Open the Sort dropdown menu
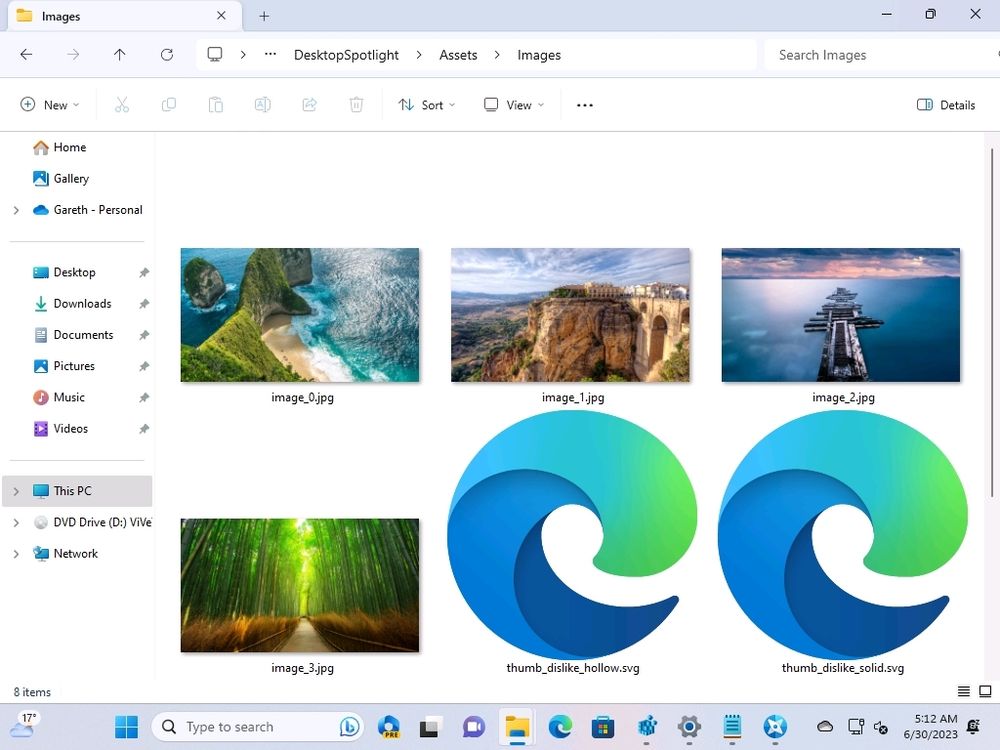The width and height of the screenshot is (1000, 750). click(427, 105)
